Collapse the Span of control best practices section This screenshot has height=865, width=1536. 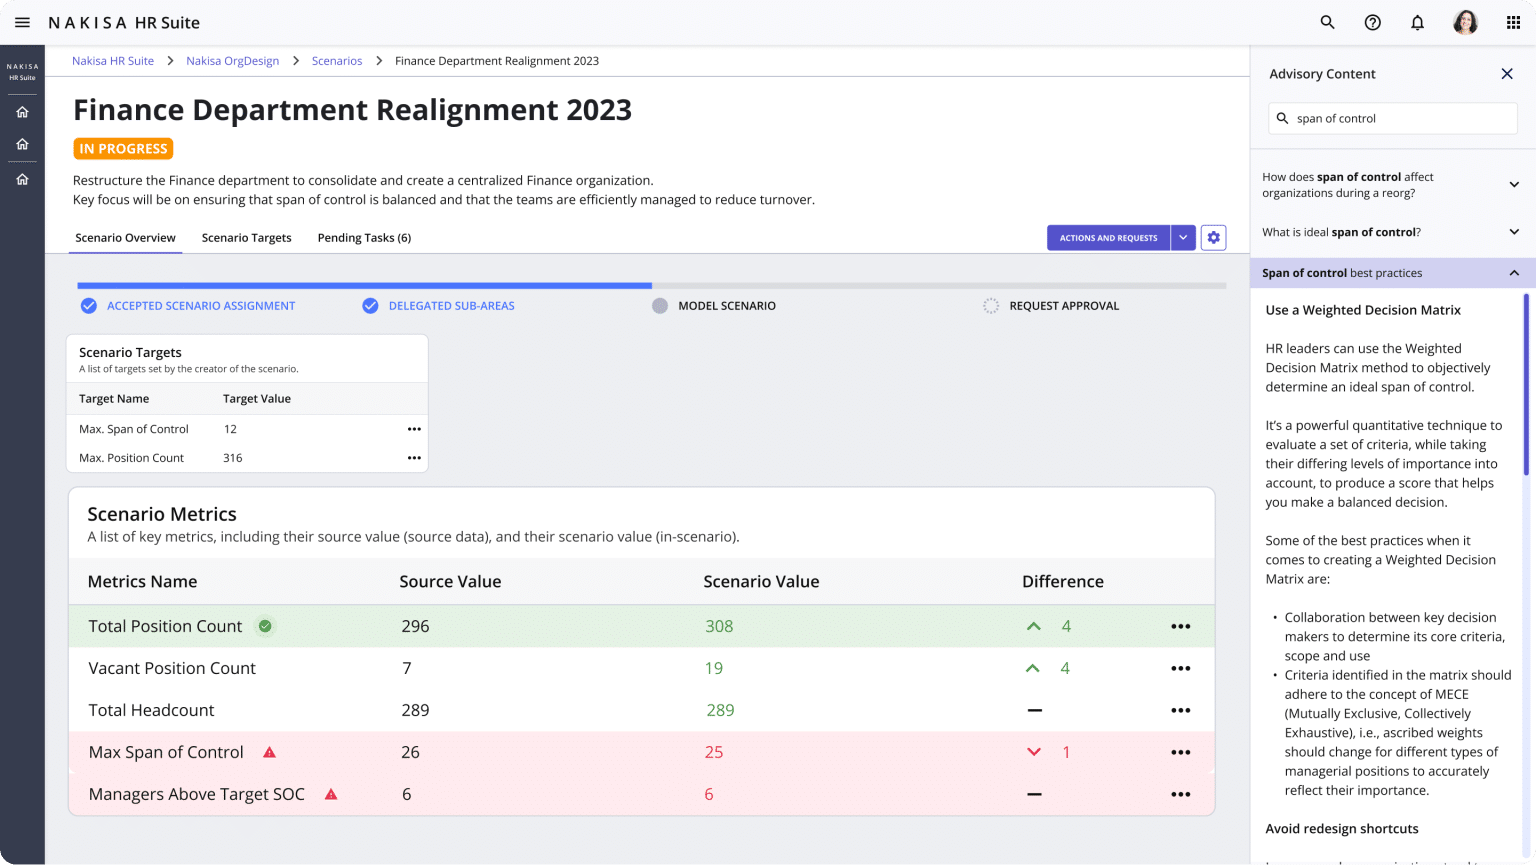tap(1513, 272)
